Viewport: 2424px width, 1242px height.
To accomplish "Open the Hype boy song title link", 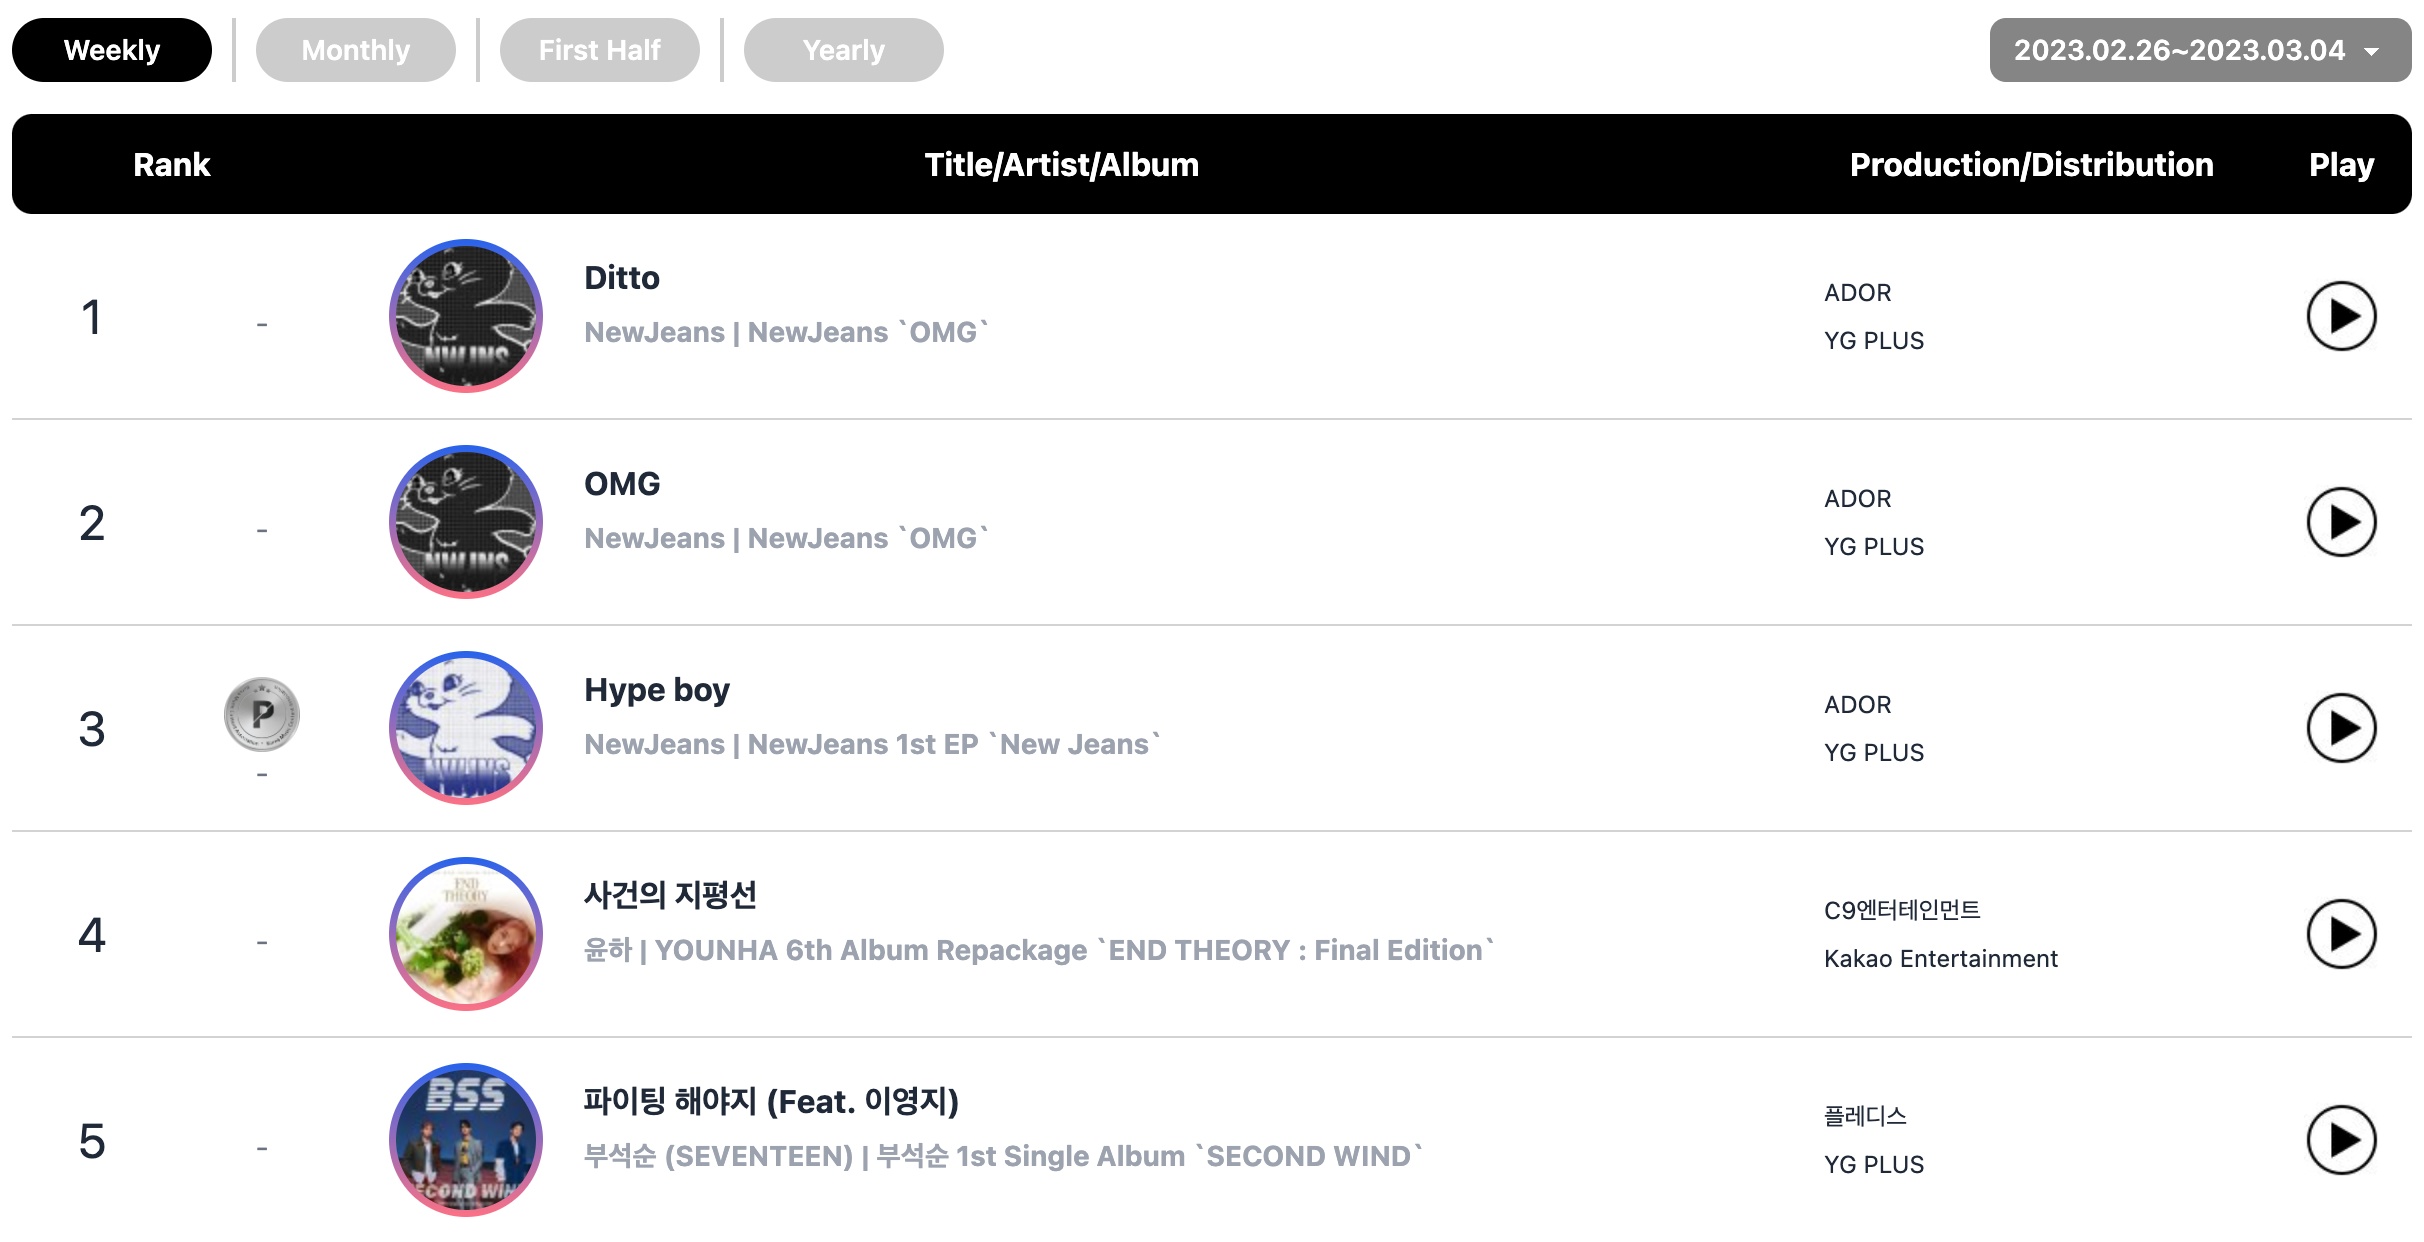I will [x=657, y=690].
